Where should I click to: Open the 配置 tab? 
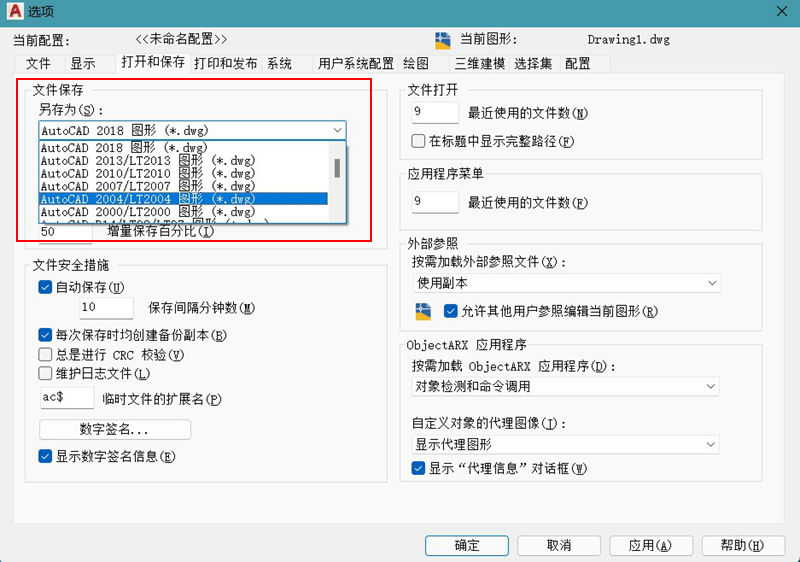click(x=578, y=63)
